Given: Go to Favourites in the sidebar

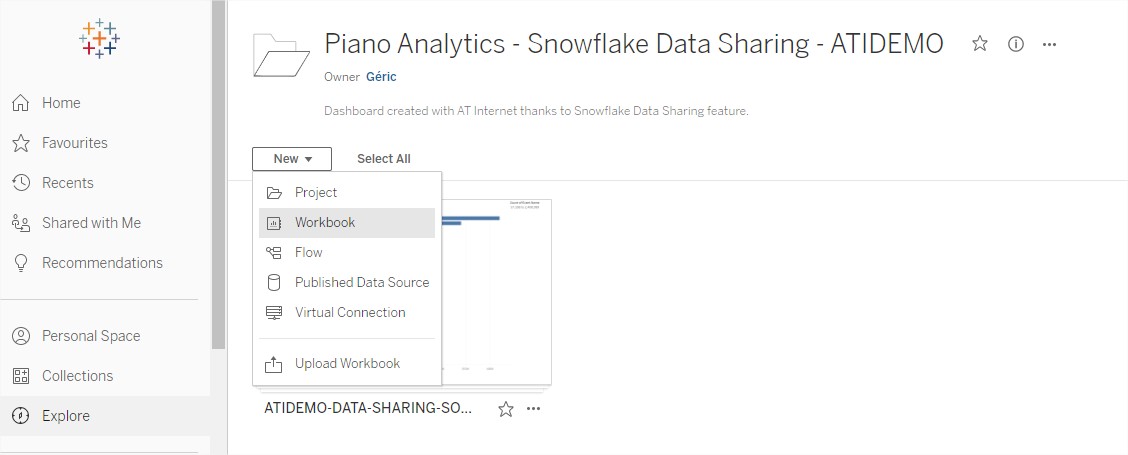Looking at the screenshot, I should 74,143.
